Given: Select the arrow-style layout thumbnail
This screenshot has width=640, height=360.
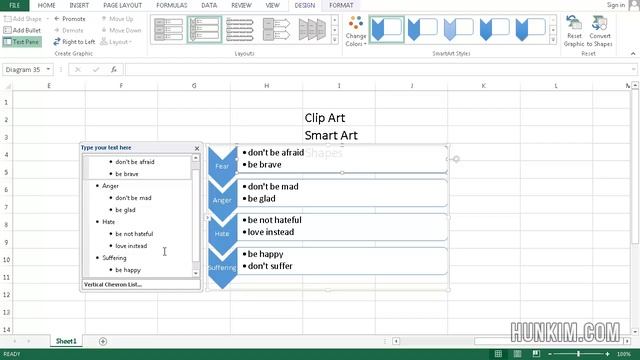Looking at the screenshot, I should [276, 29].
